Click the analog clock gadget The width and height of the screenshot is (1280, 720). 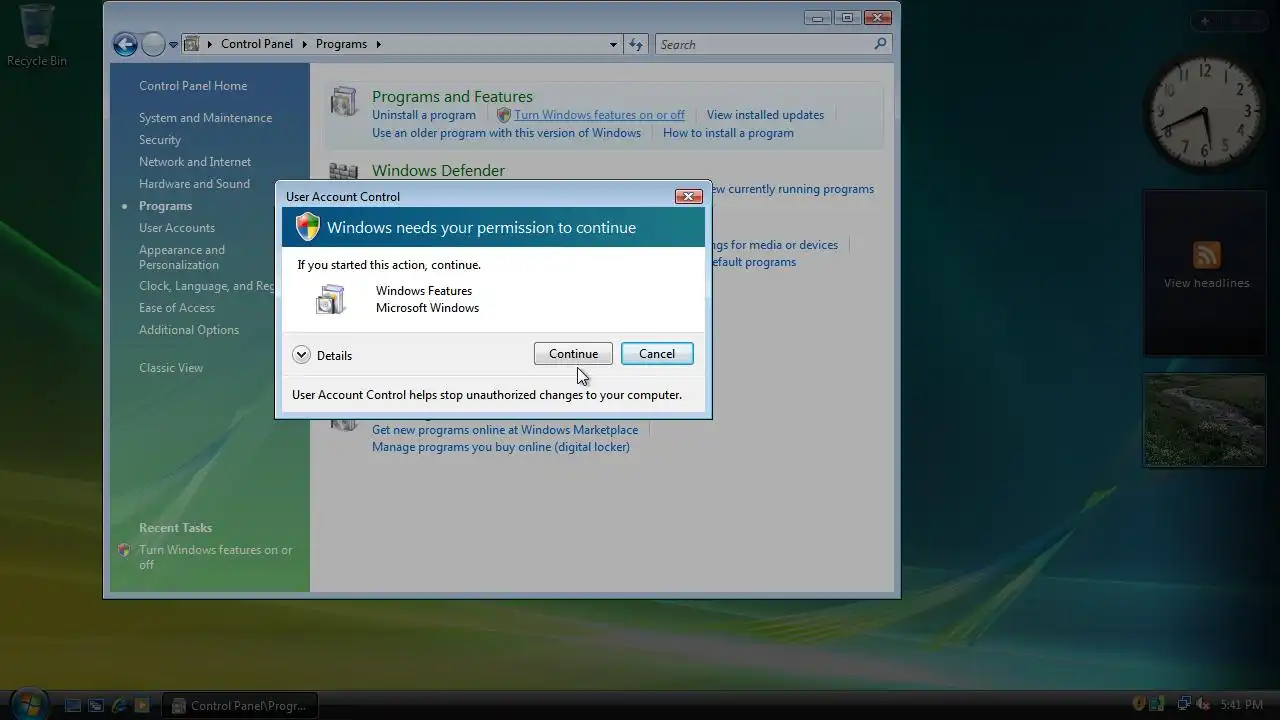(x=1205, y=112)
